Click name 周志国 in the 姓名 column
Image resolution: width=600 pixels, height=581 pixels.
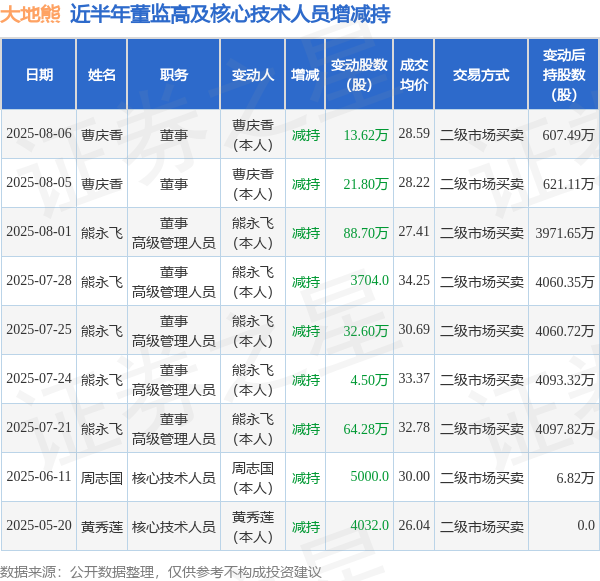[102, 478]
